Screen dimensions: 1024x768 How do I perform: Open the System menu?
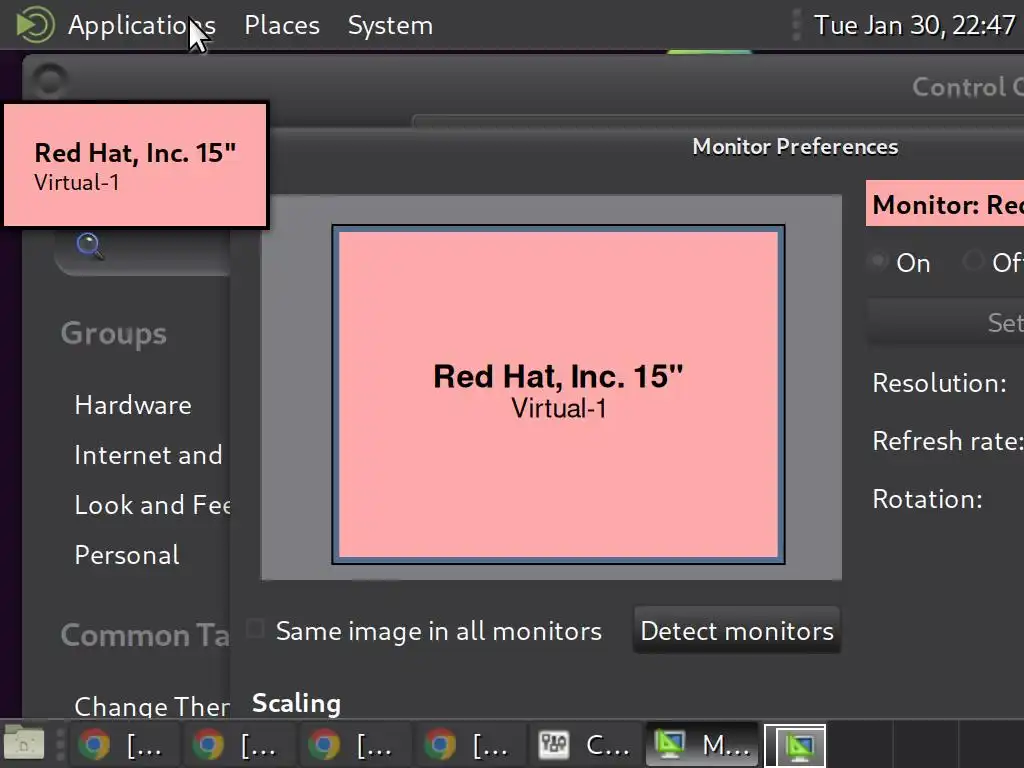(390, 25)
